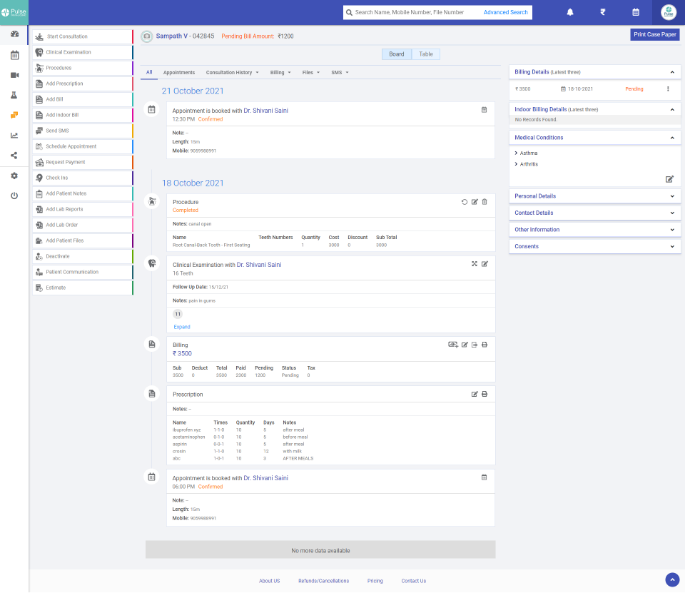Click the patient search input field

click(x=410, y=13)
